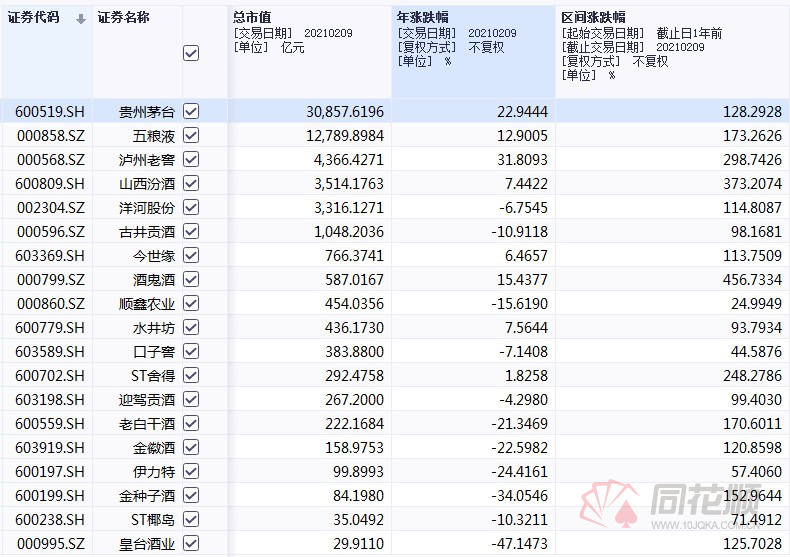790x557 pixels.
Task: Click the sort arrow beside 证券代码
Action: [x=81, y=20]
